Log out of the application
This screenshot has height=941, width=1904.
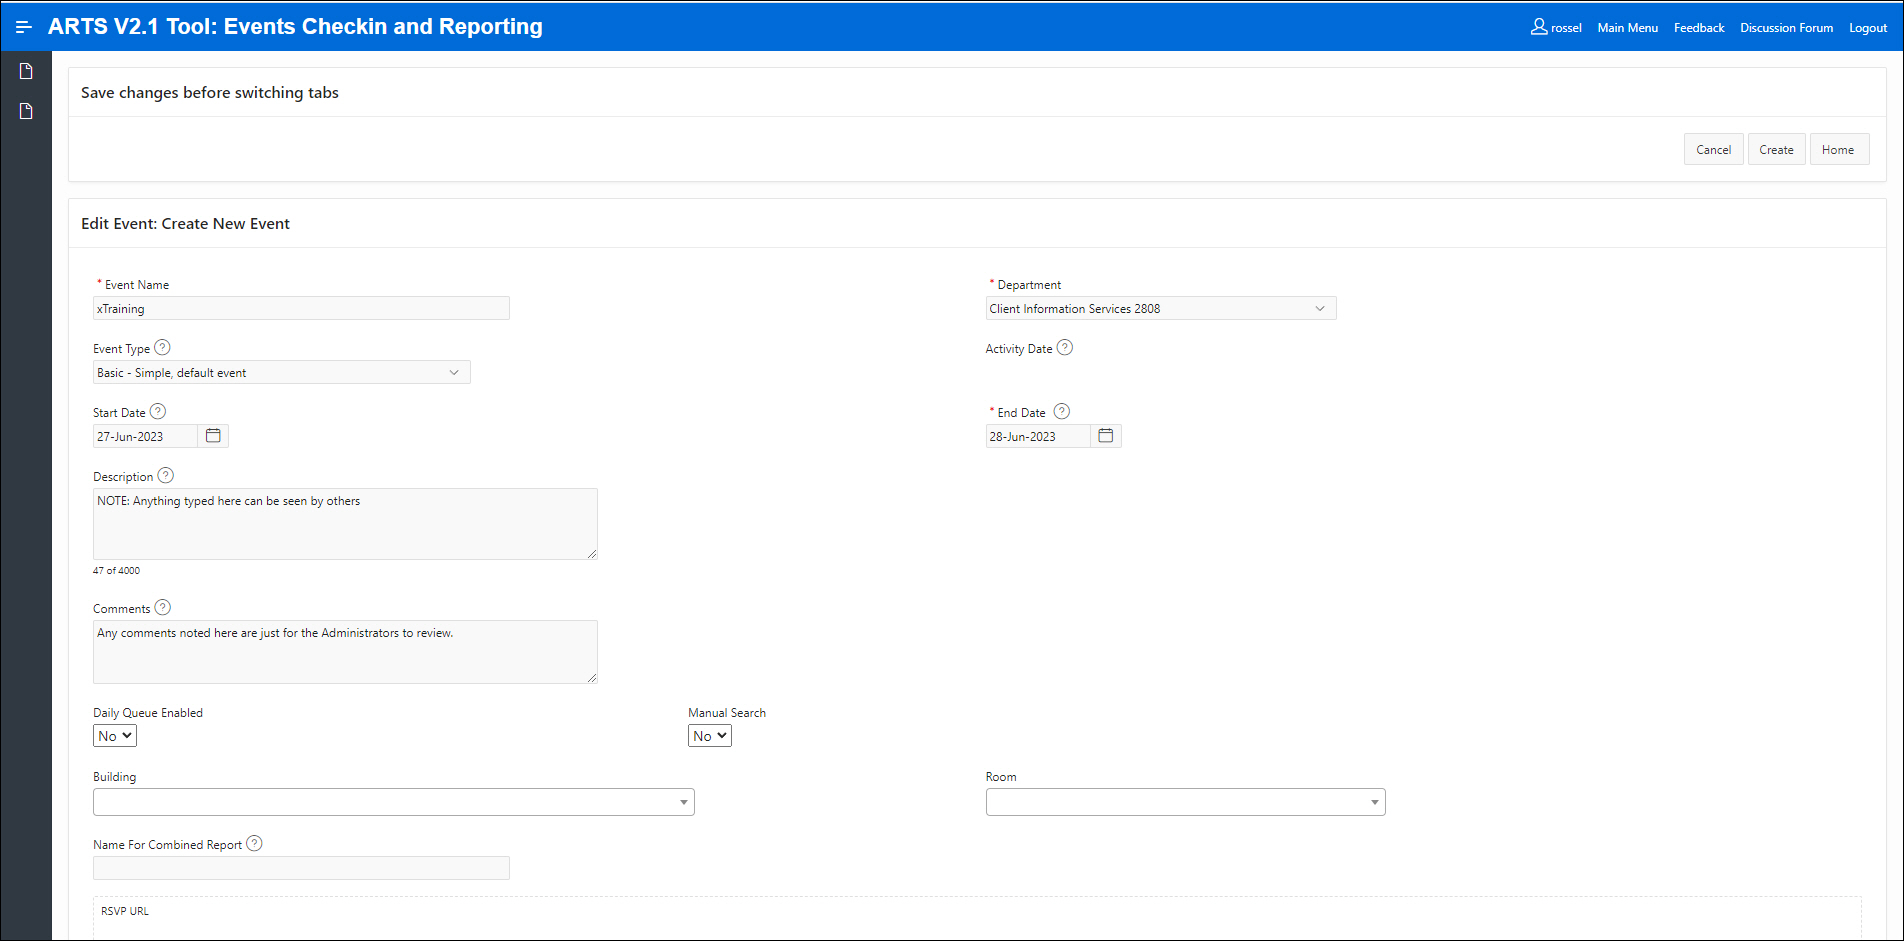(1868, 28)
